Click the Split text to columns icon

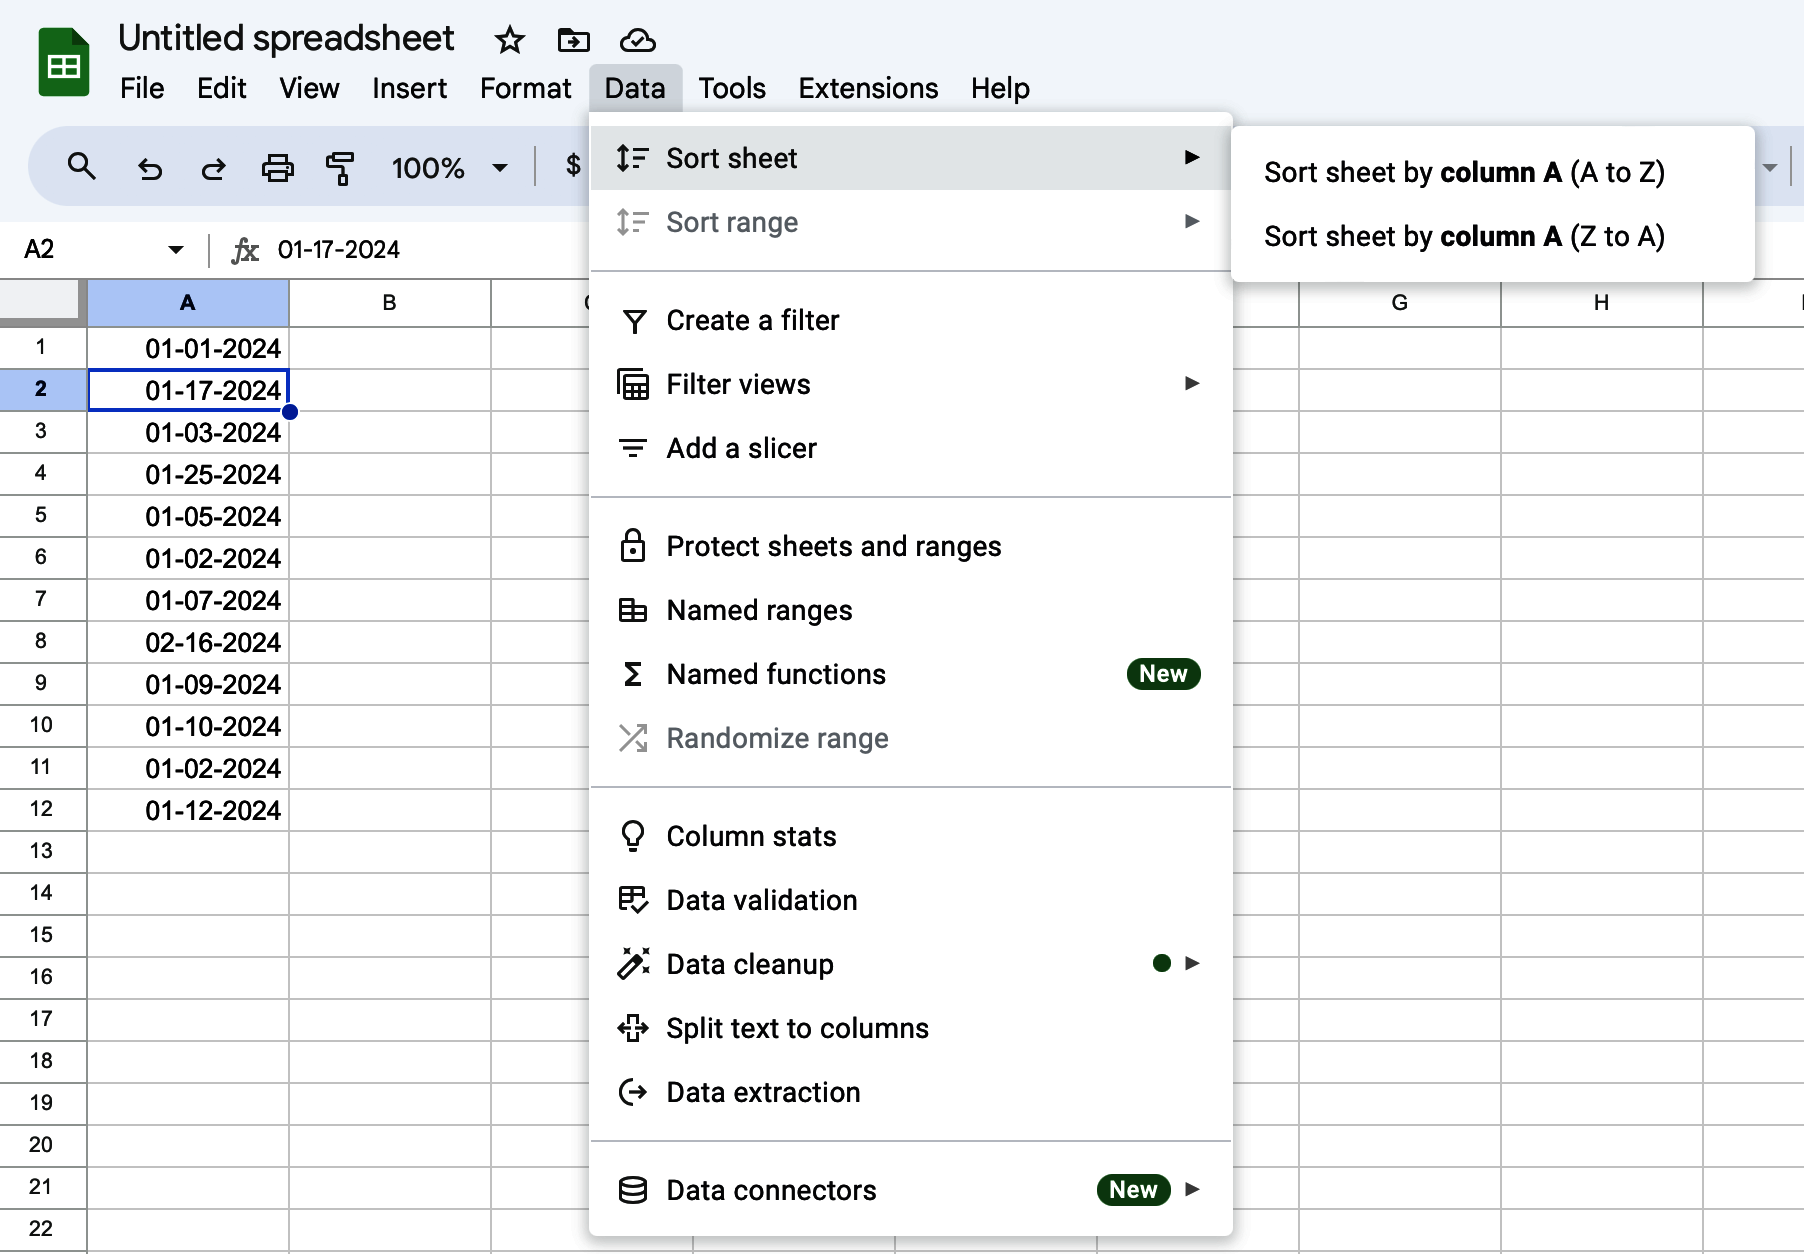coord(632,1028)
